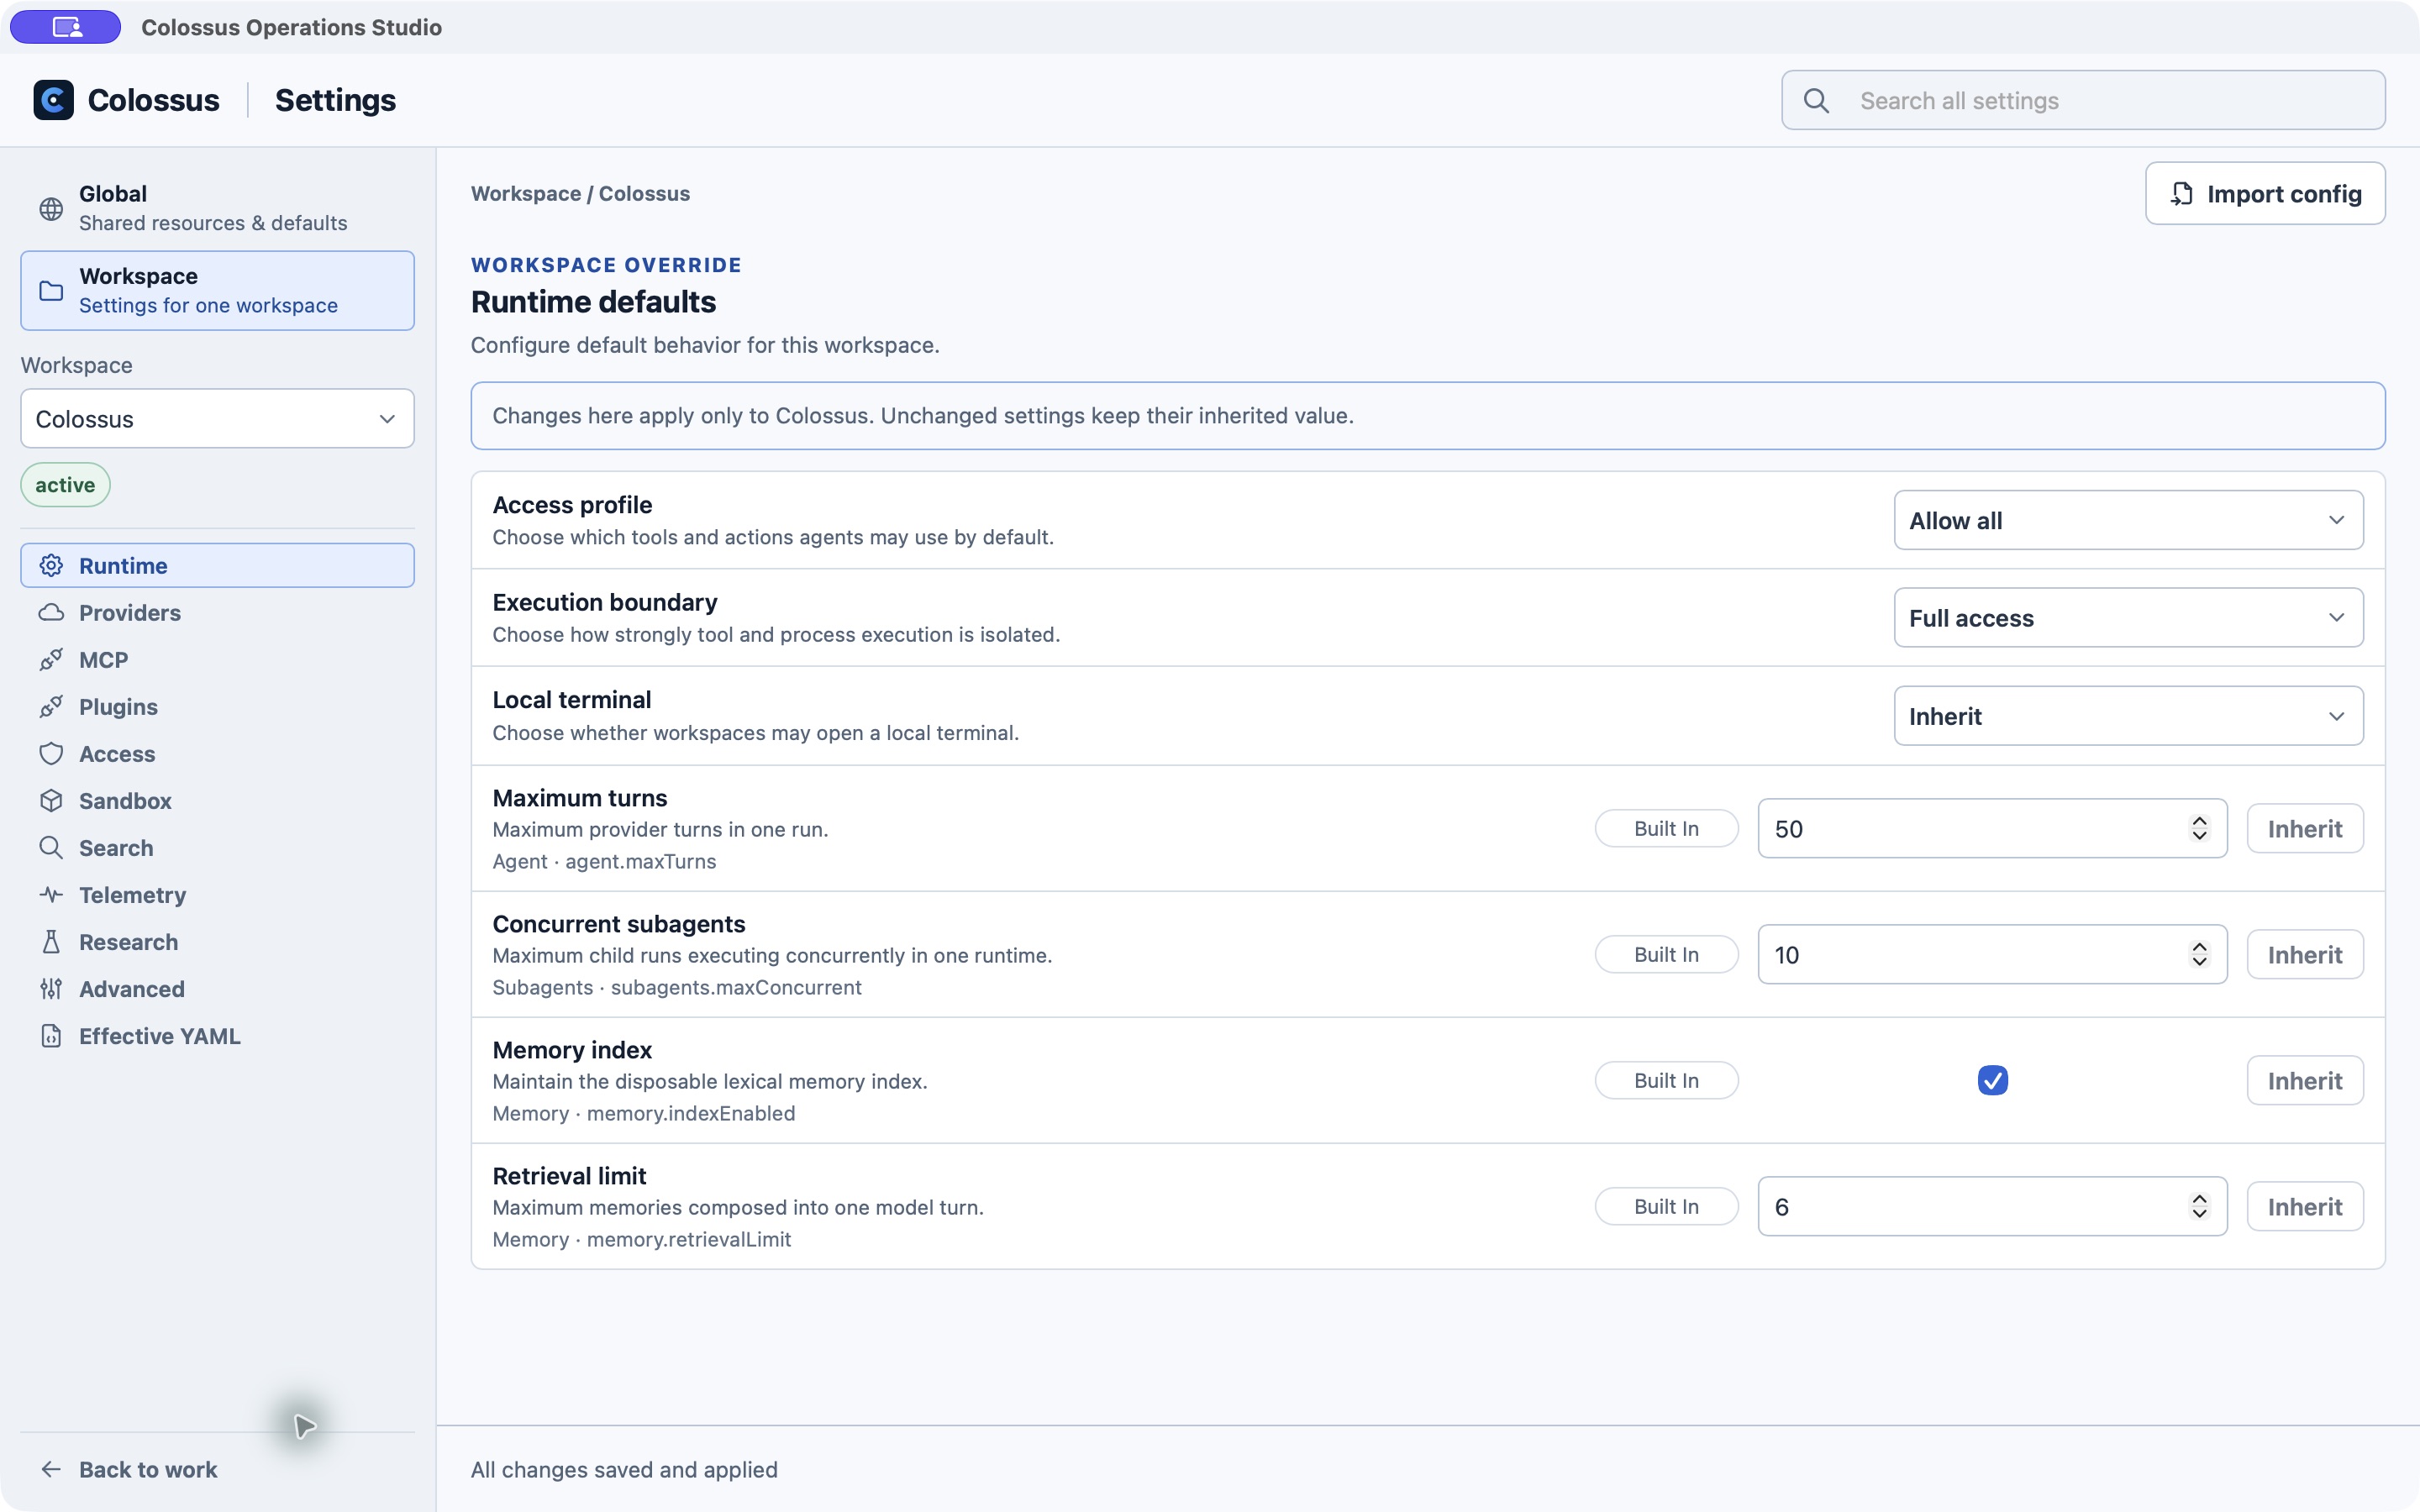Click Inherit for Memory index
Screen dimensions: 2420x1512
(2304, 1080)
